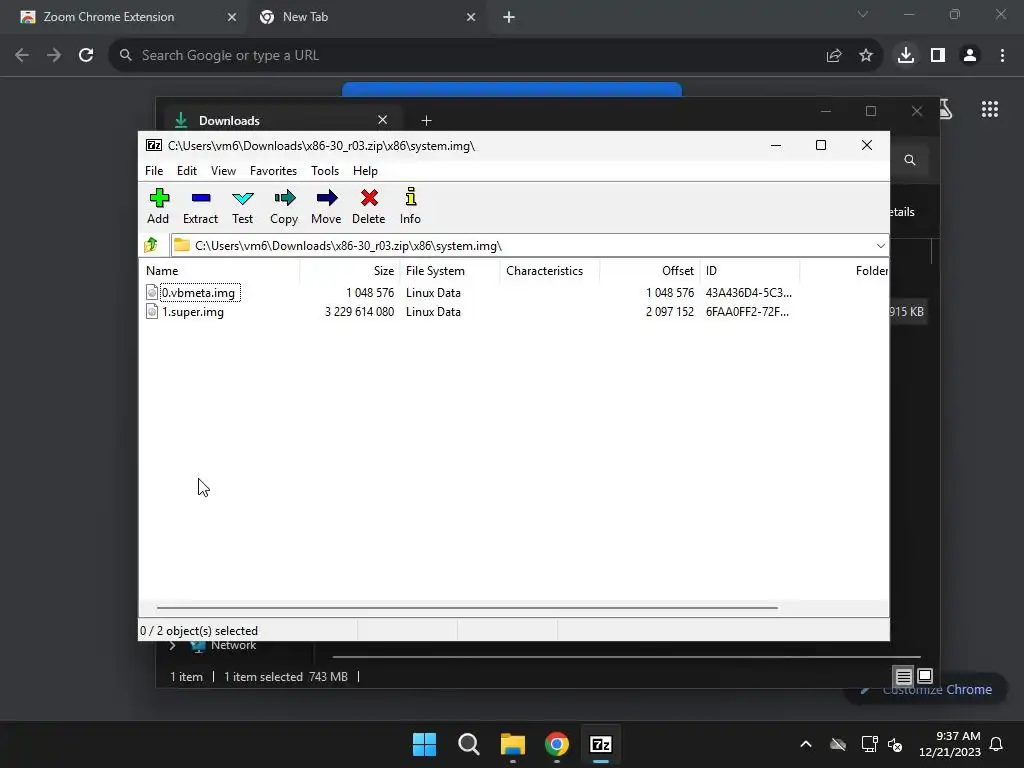Sort by ID column header
Image resolution: width=1024 pixels, height=768 pixels.
click(750, 270)
